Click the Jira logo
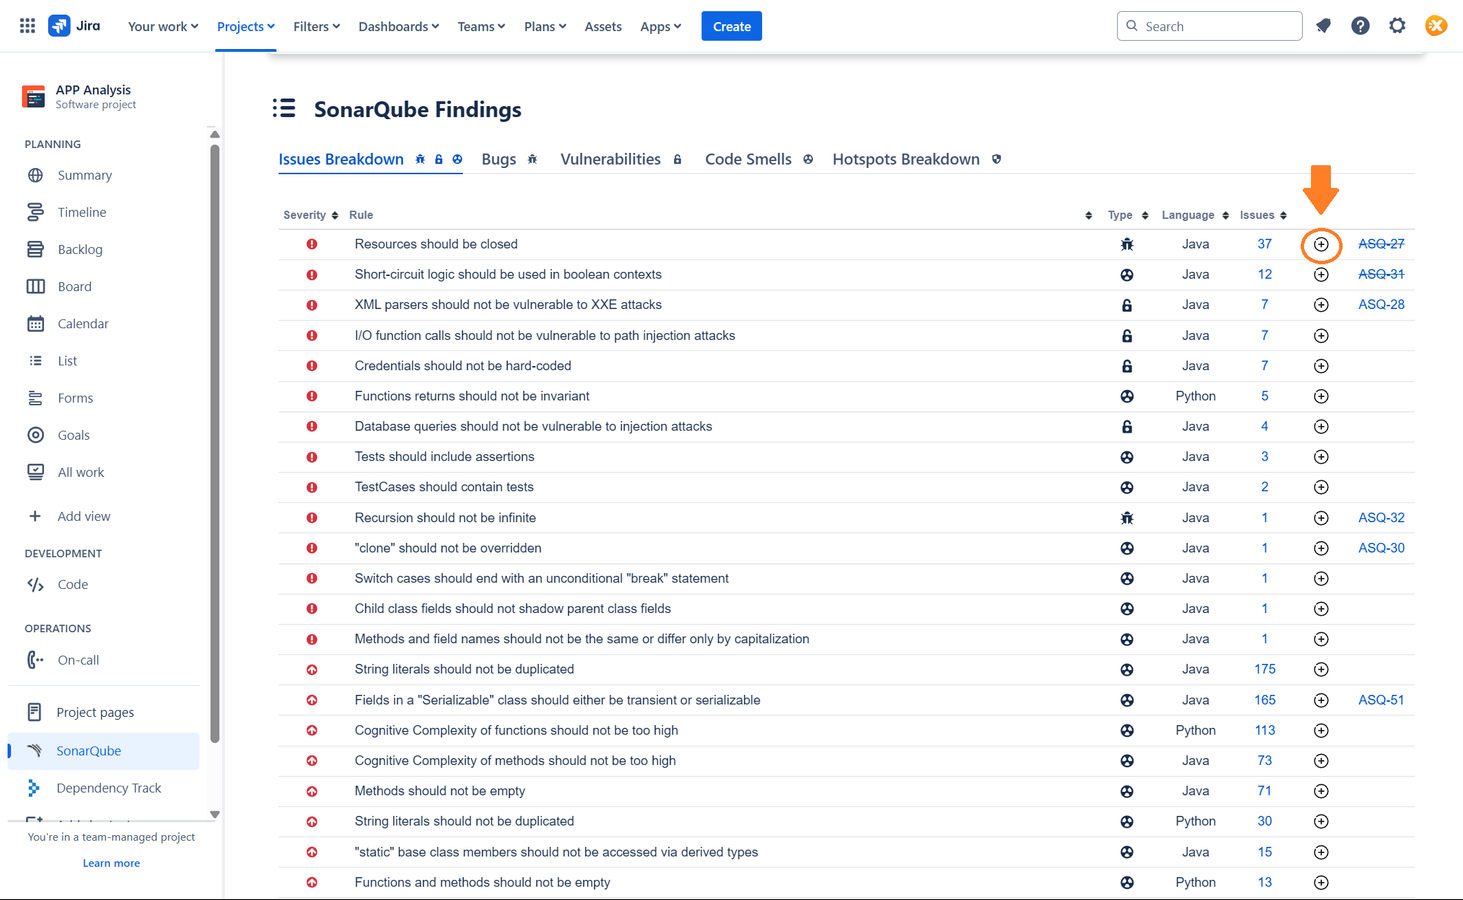The height and width of the screenshot is (900, 1463). click(75, 26)
